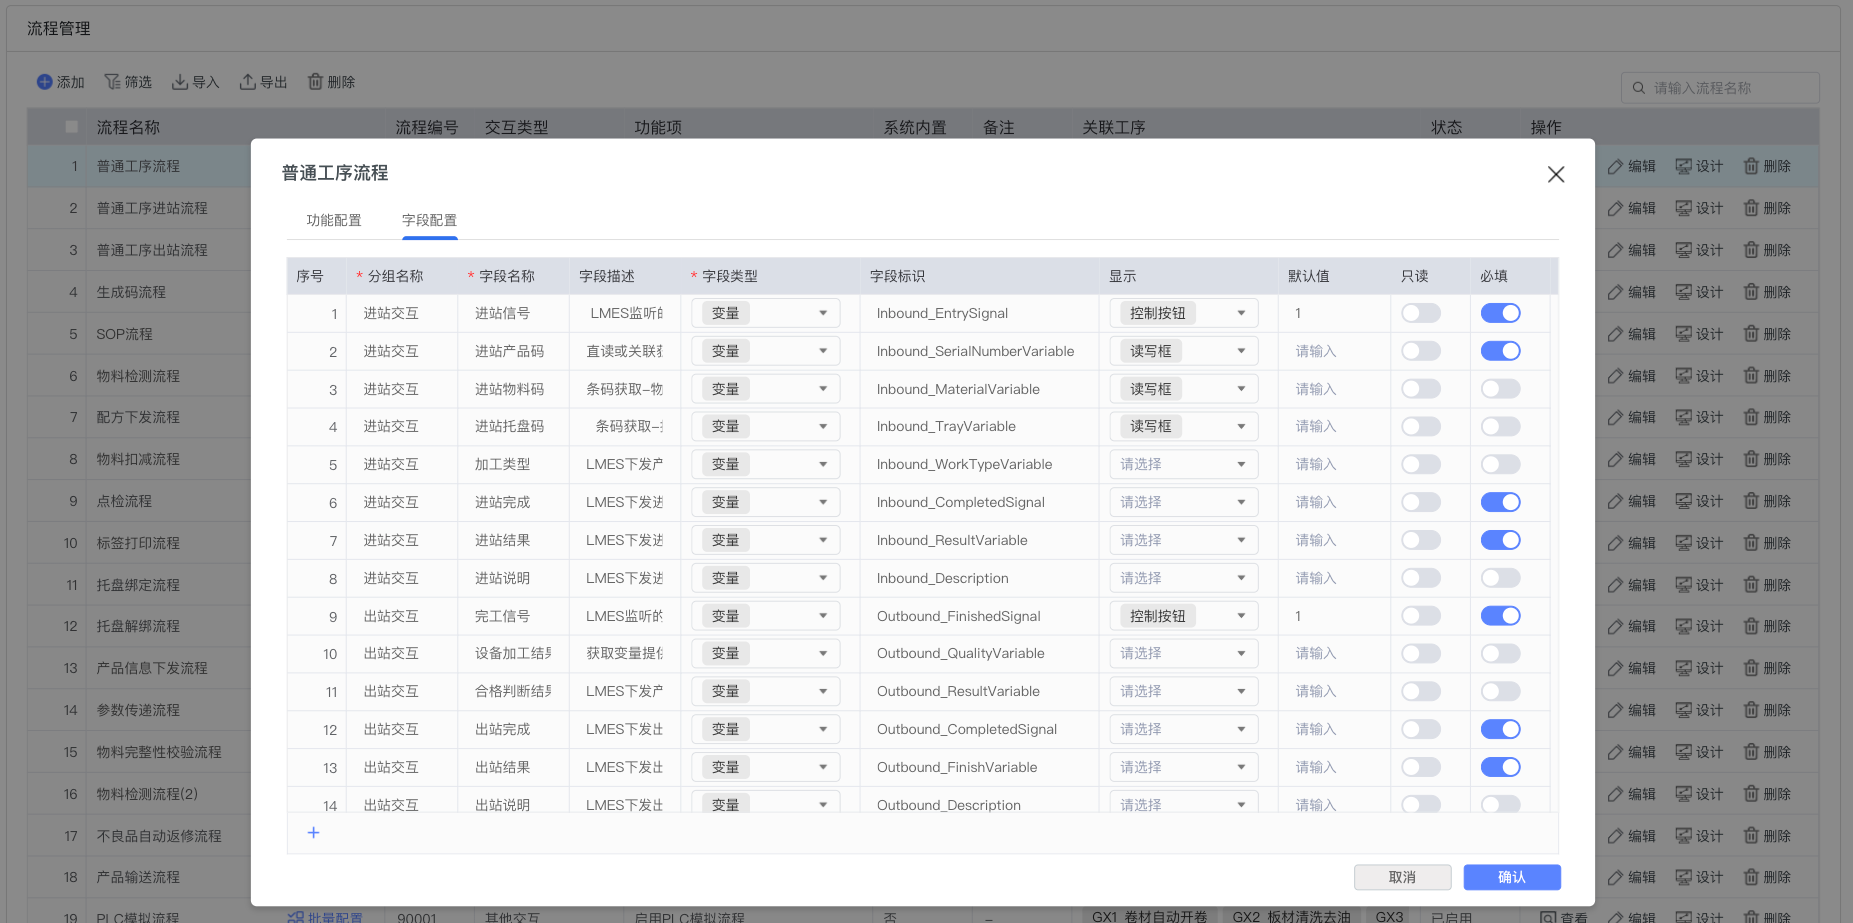Open 字段类型 dropdown for 进站信号 row
Screen dimensions: 1853x923
click(765, 313)
